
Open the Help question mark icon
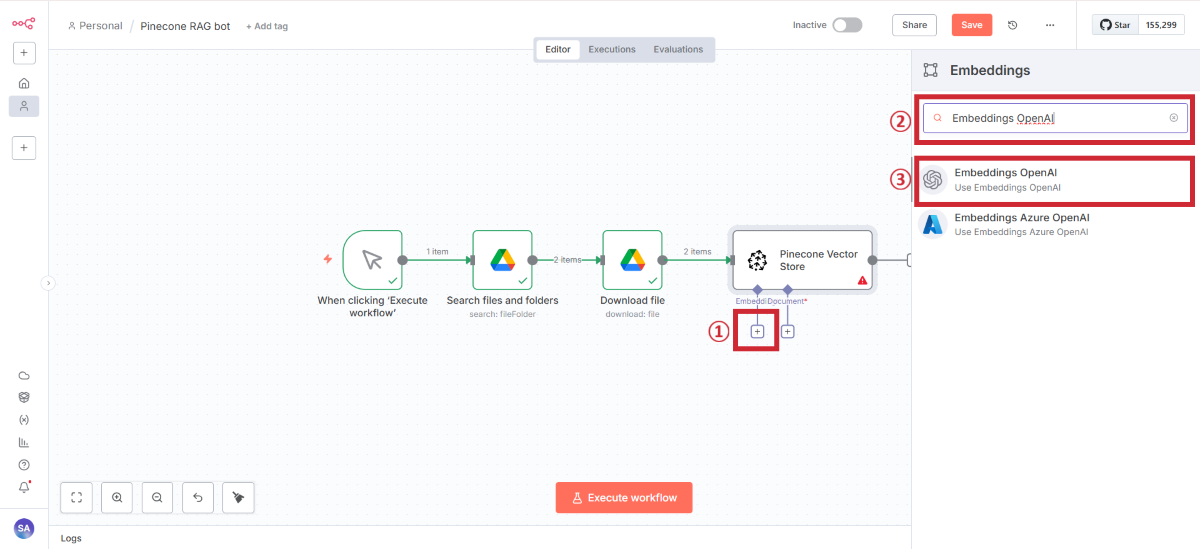pos(24,465)
